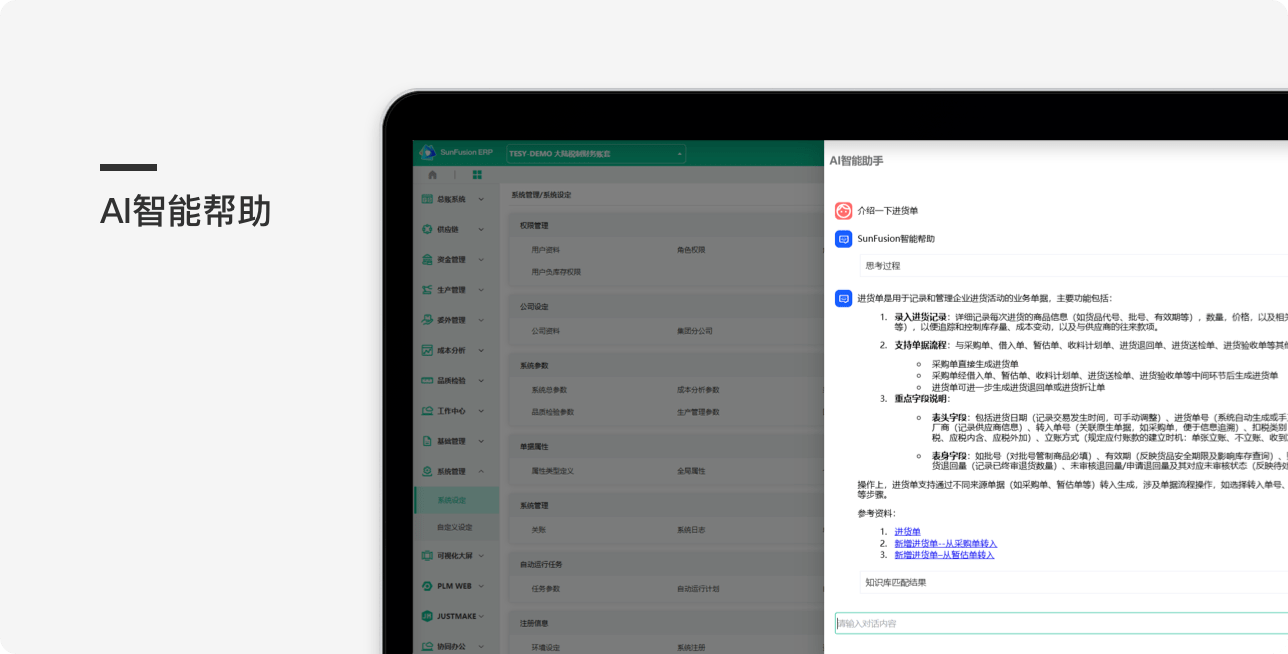Click the home icon in the toolbar

(432, 174)
